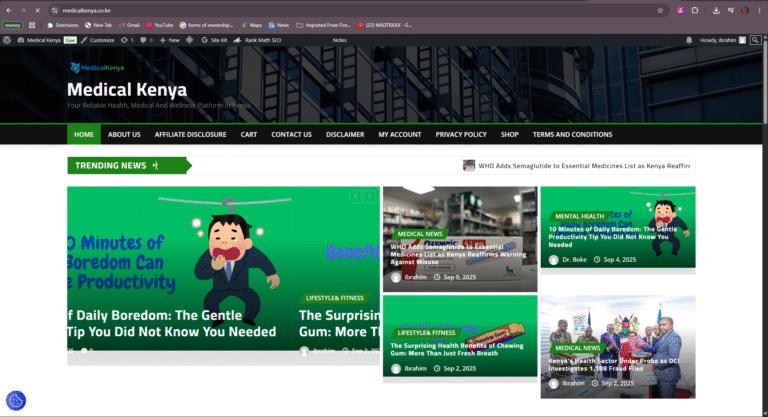Open the Extensions bookmark
Viewport: 768px width, 417px height.
pyautogui.click(x=63, y=25)
